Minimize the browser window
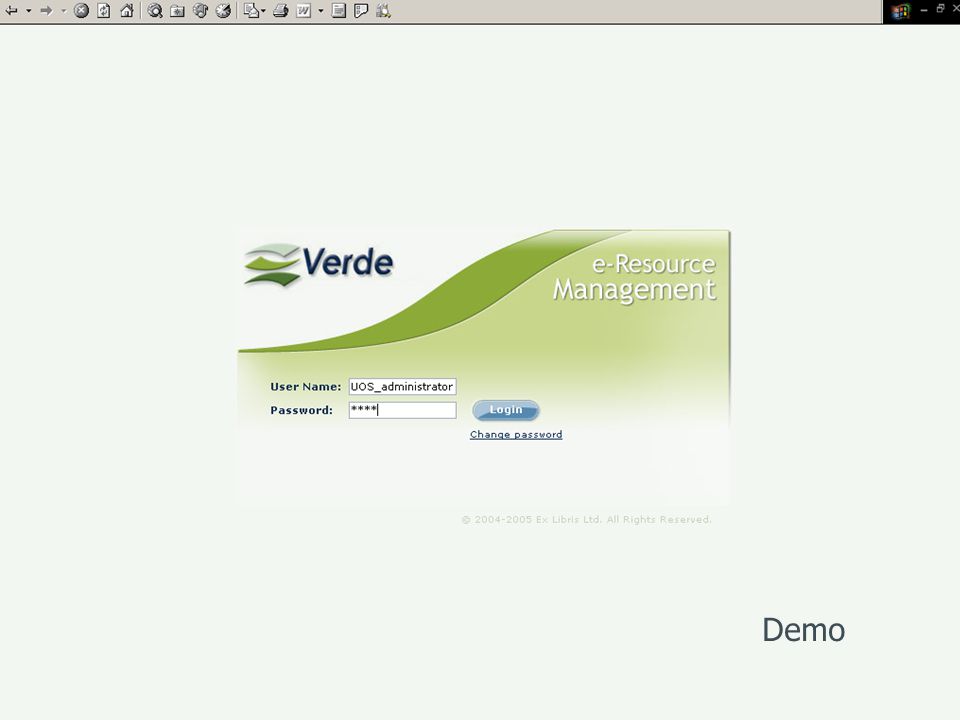The width and height of the screenshot is (960, 720). point(924,9)
